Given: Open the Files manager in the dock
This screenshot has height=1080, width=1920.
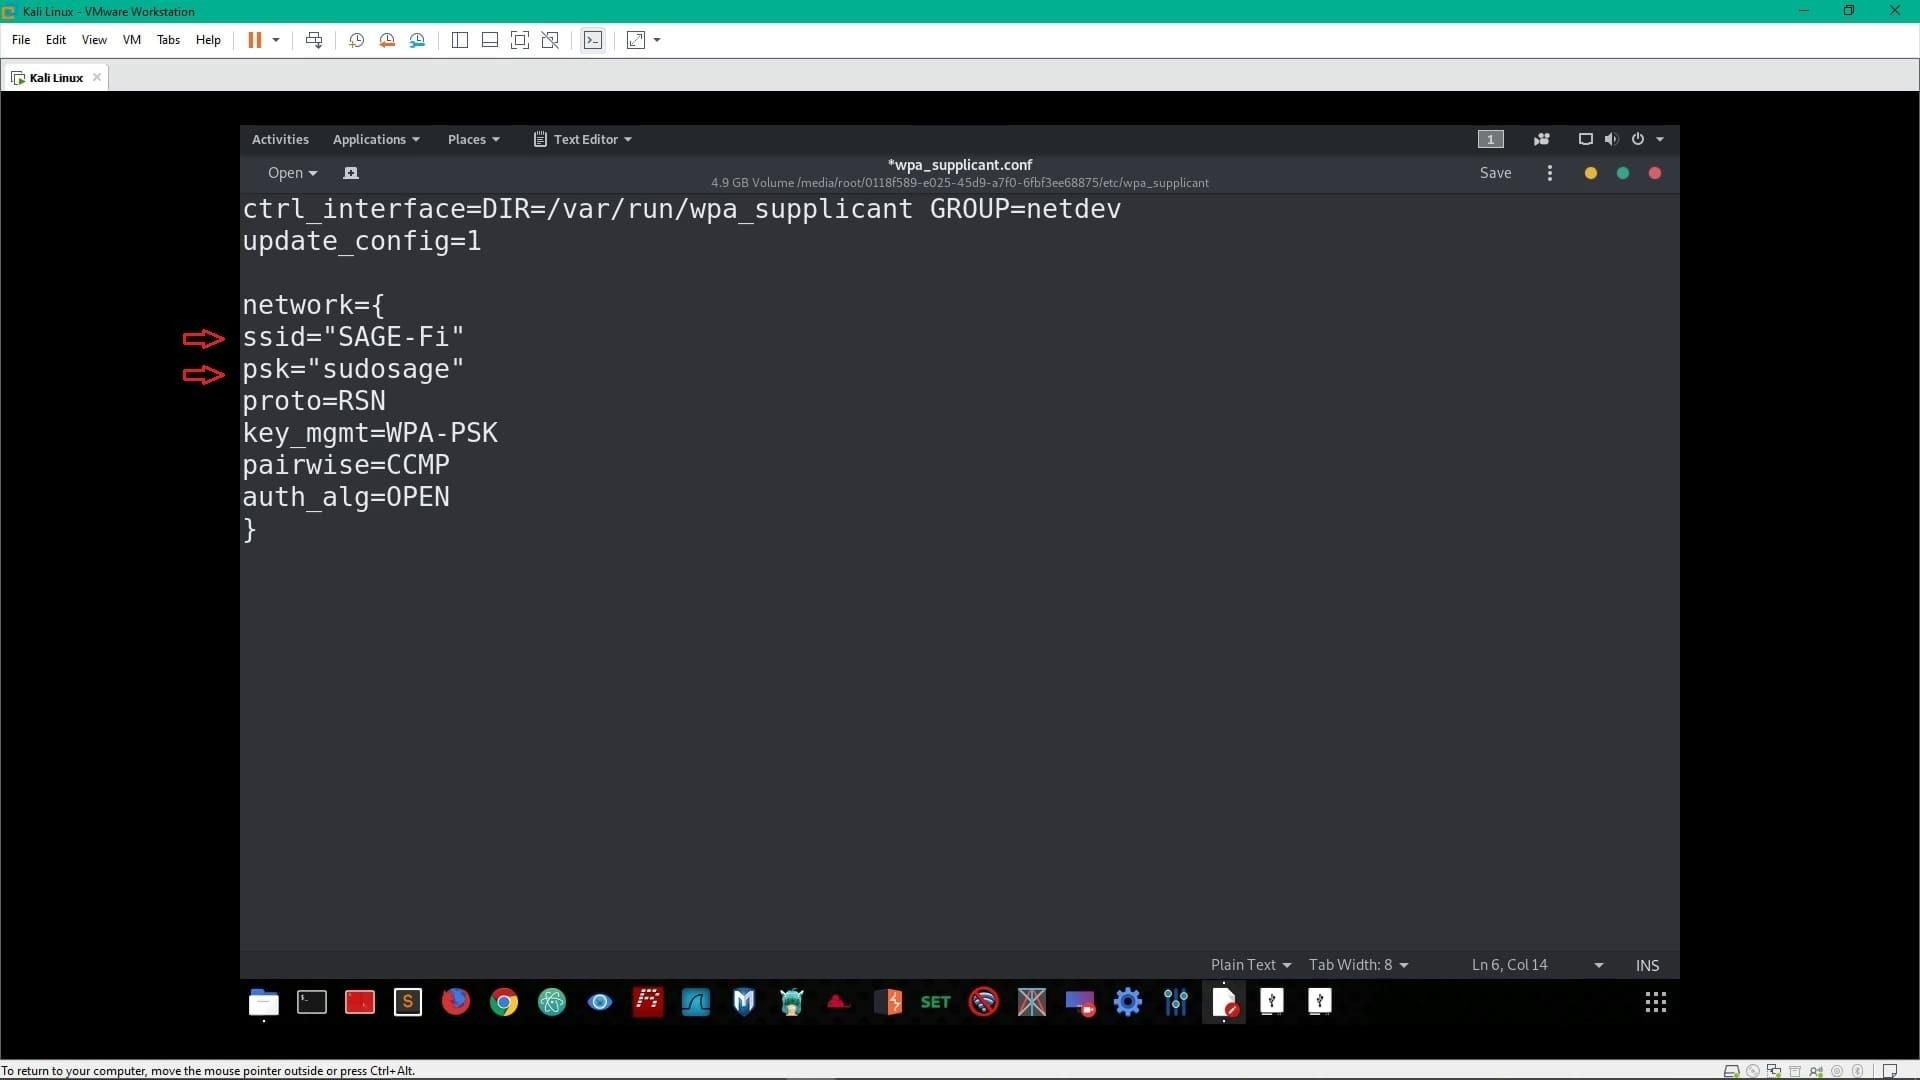Looking at the screenshot, I should tap(264, 1002).
